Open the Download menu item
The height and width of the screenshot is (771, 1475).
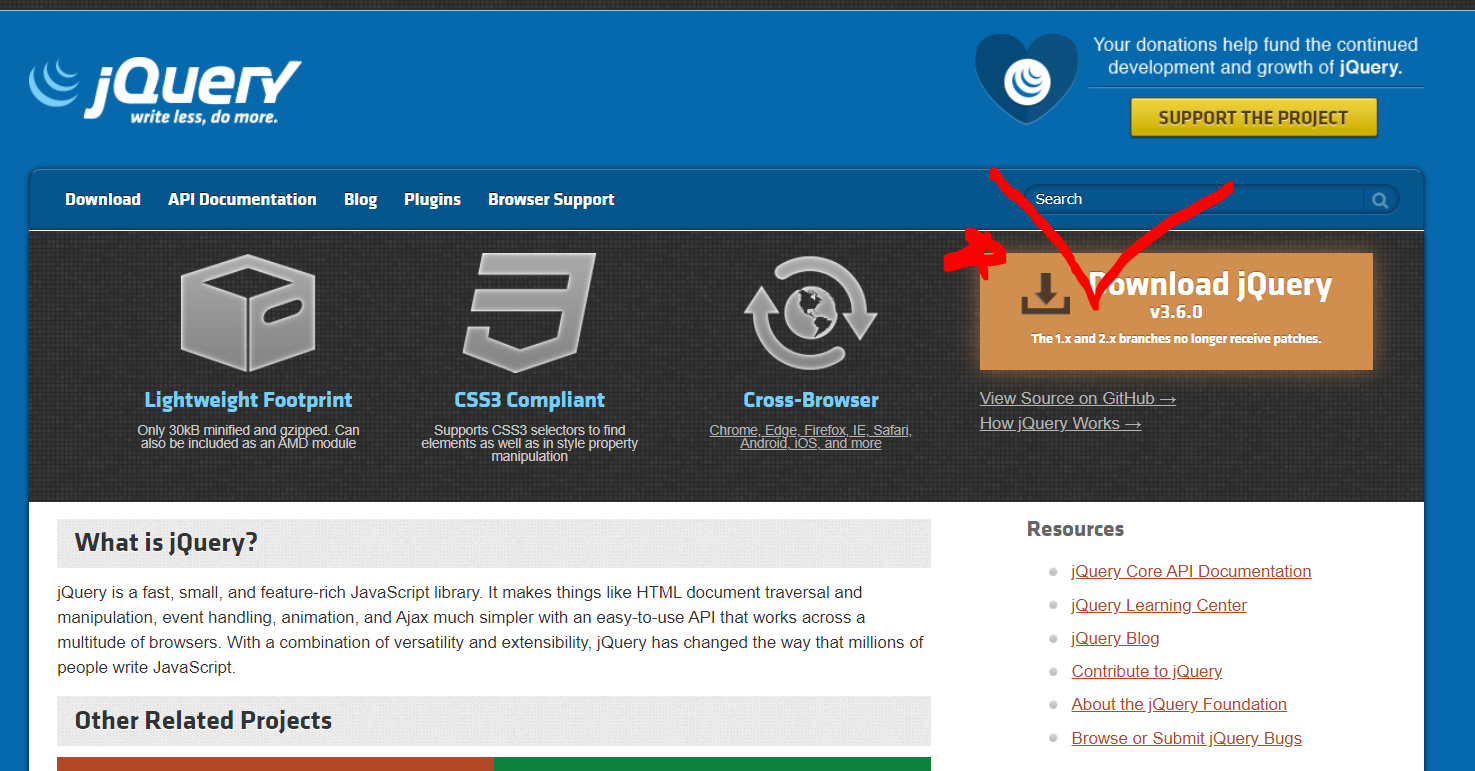pyautogui.click(x=103, y=200)
